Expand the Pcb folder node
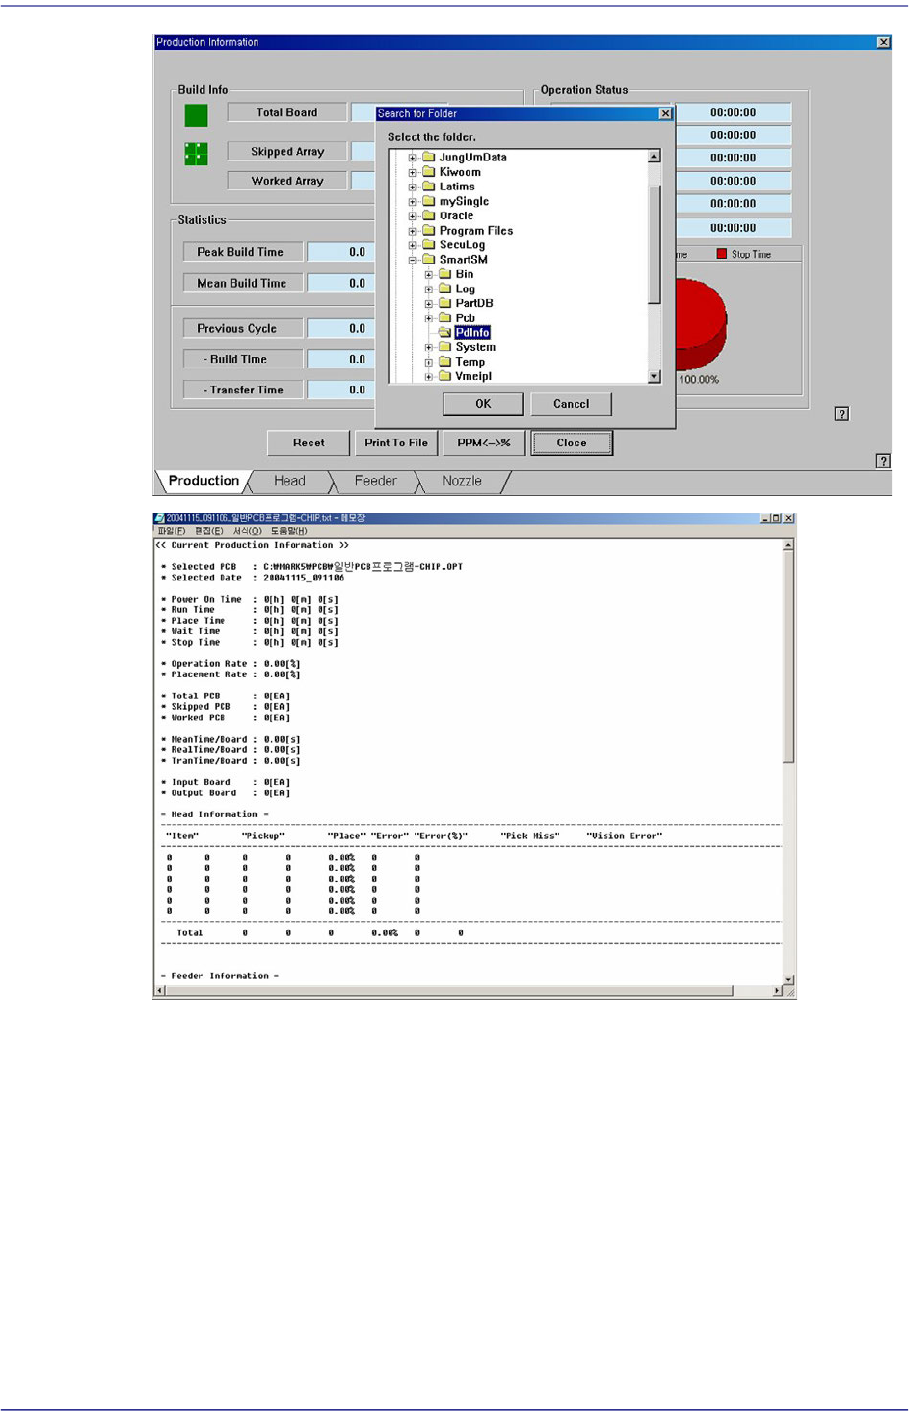909x1421 pixels. pos(428,318)
